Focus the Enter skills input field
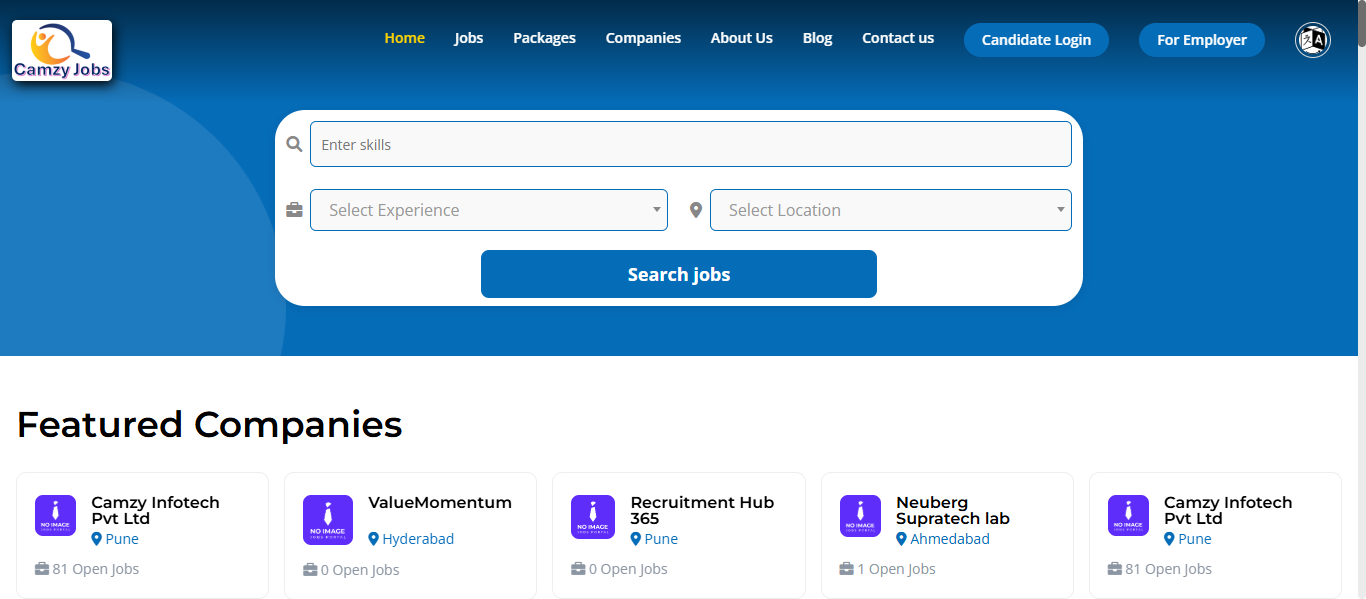Viewport: 1366px width, 599px height. [691, 144]
